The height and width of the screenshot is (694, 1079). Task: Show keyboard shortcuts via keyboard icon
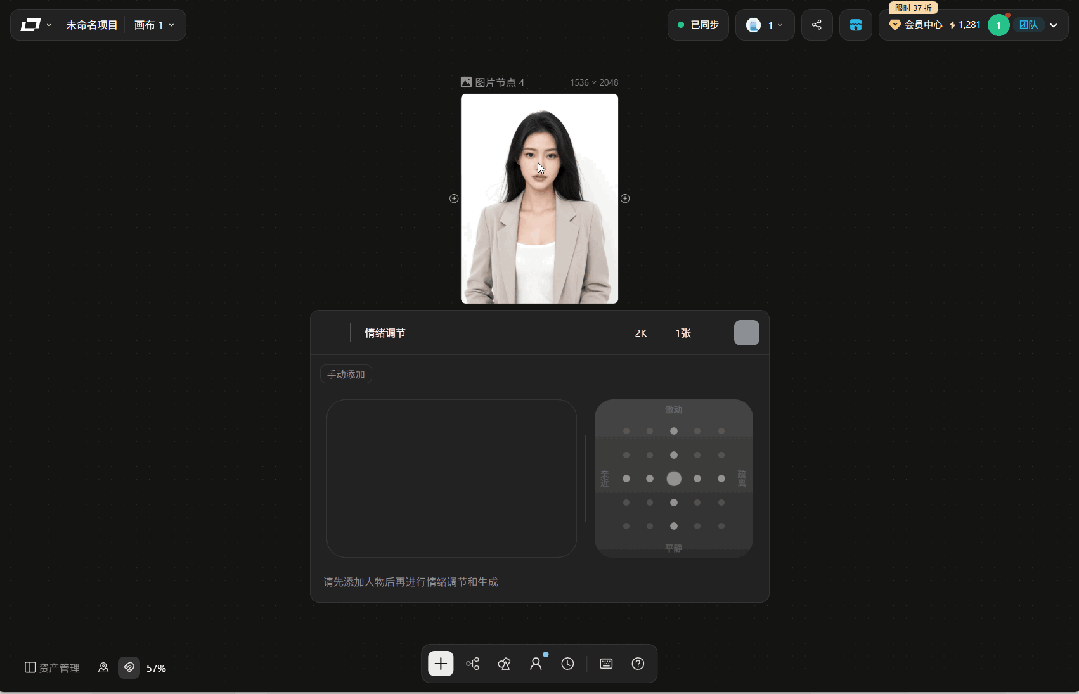coord(606,664)
